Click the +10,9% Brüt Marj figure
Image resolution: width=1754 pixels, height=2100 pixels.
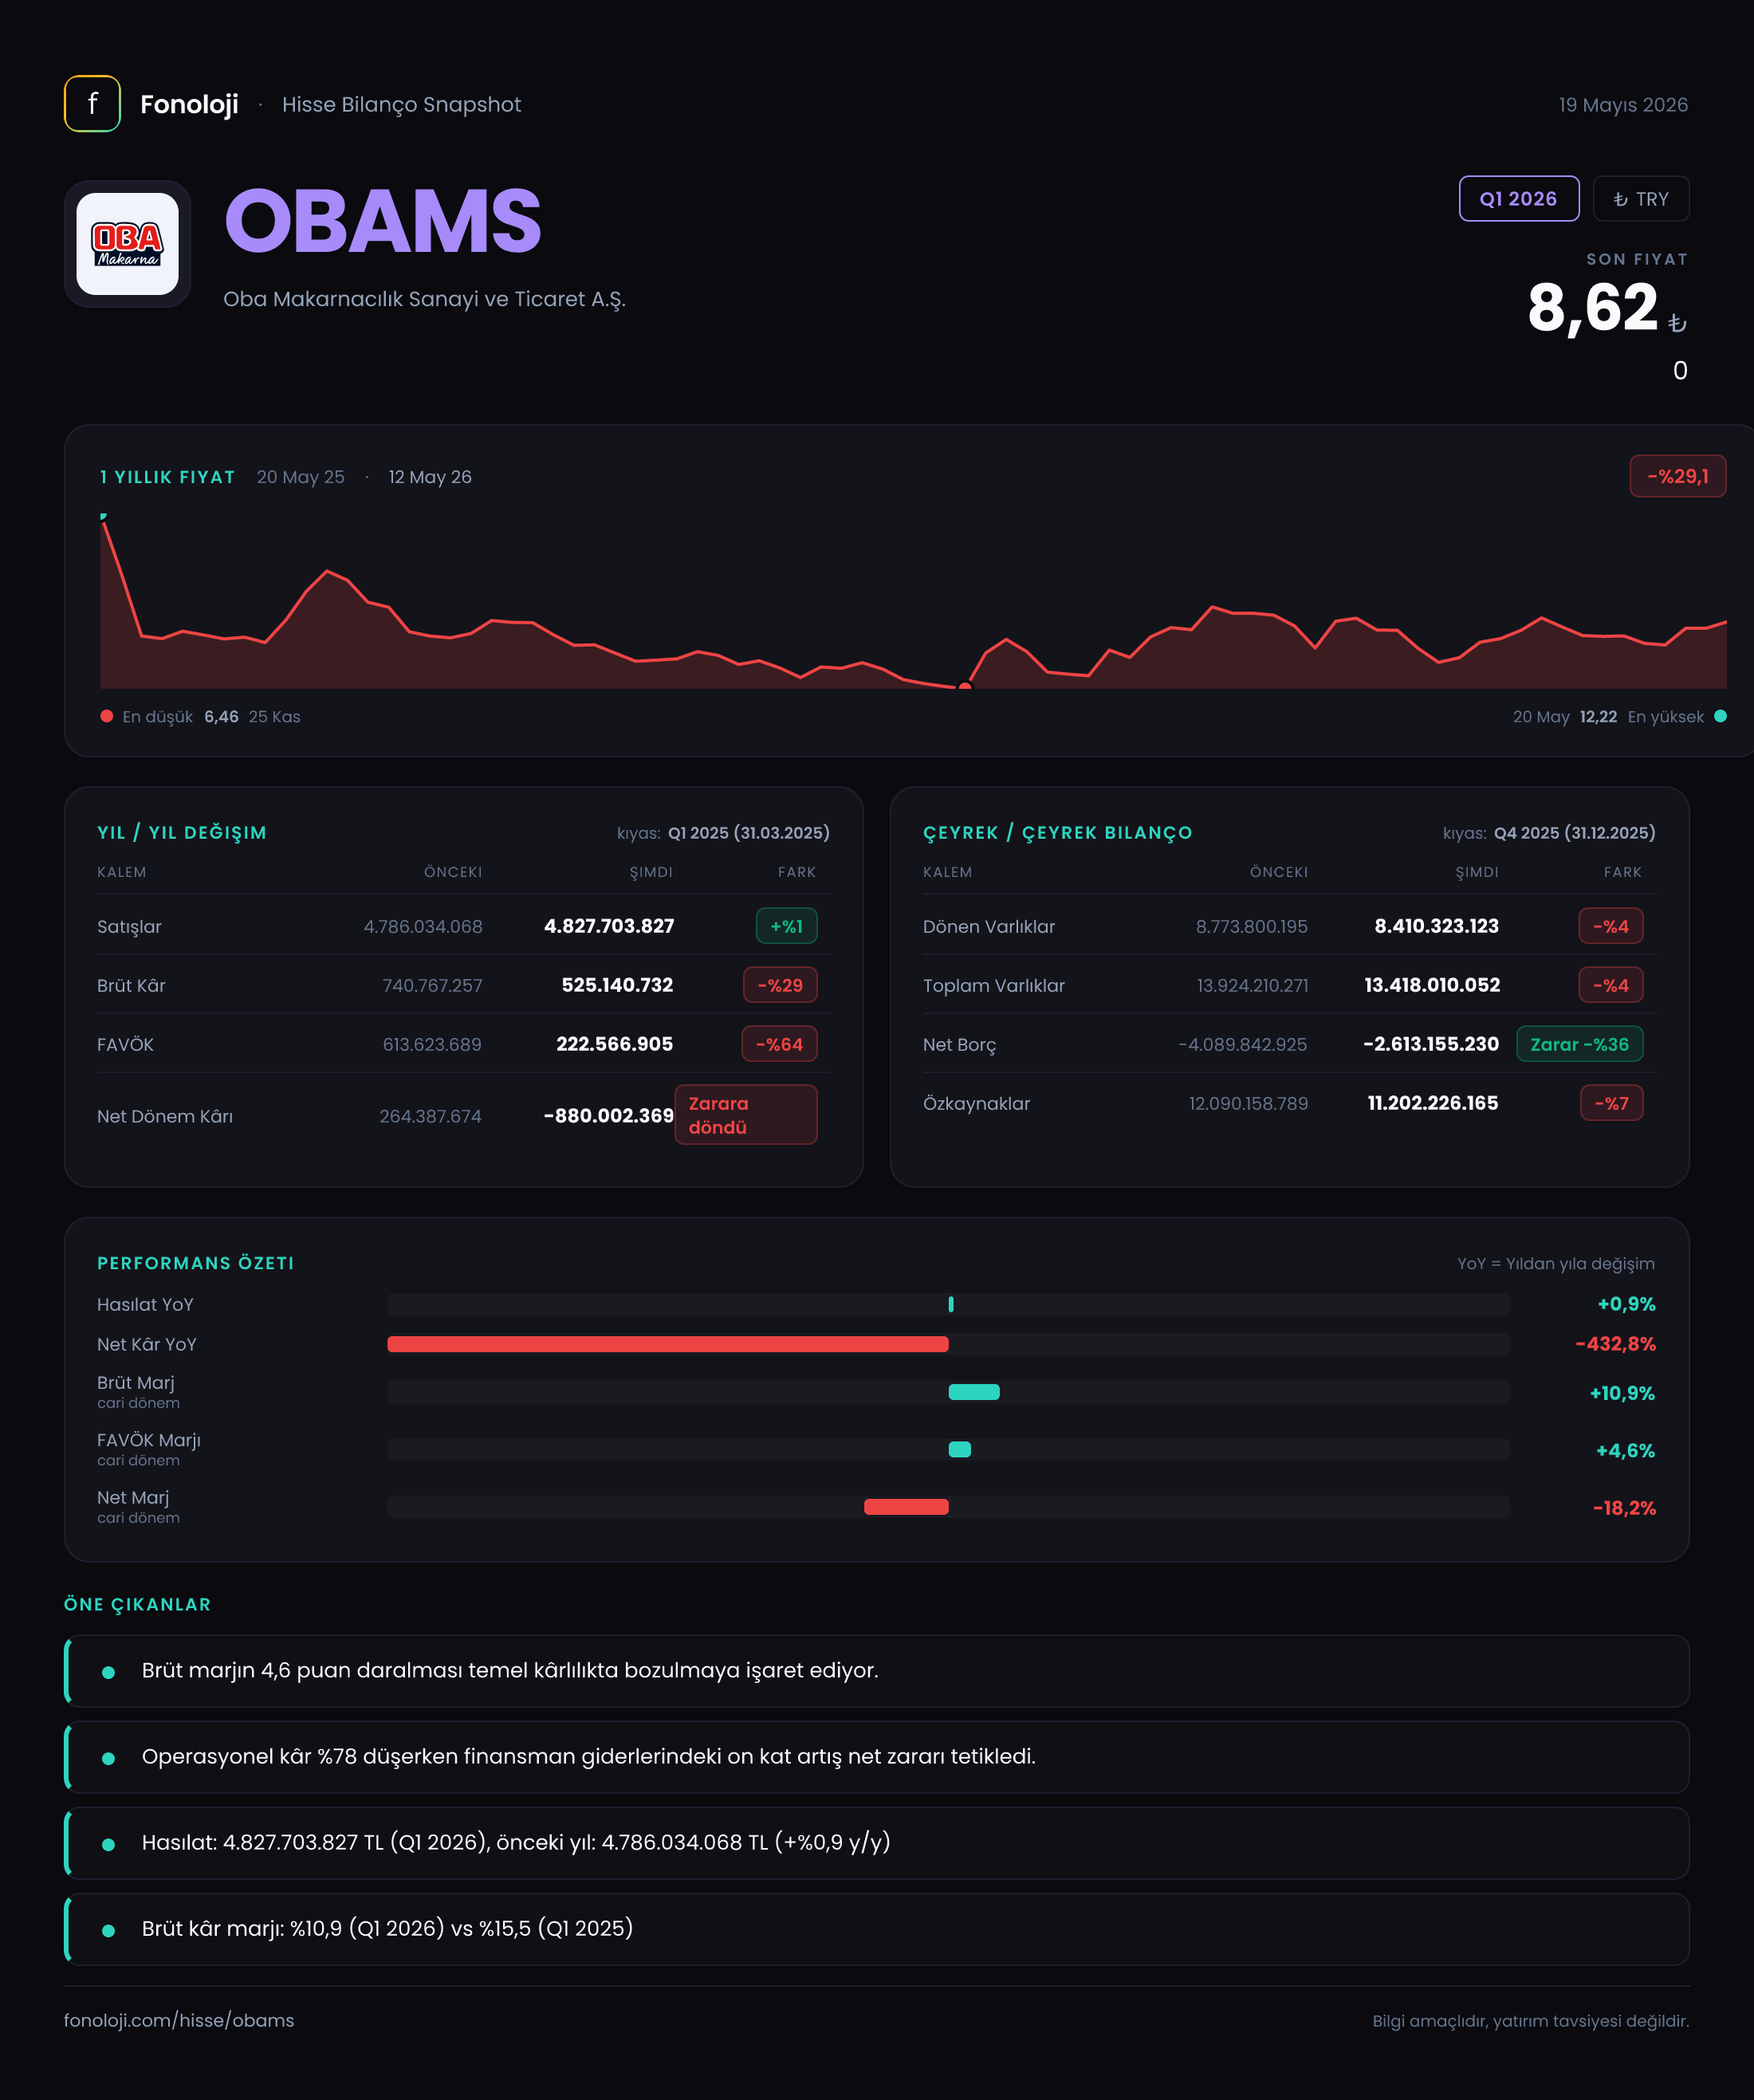point(1622,1393)
